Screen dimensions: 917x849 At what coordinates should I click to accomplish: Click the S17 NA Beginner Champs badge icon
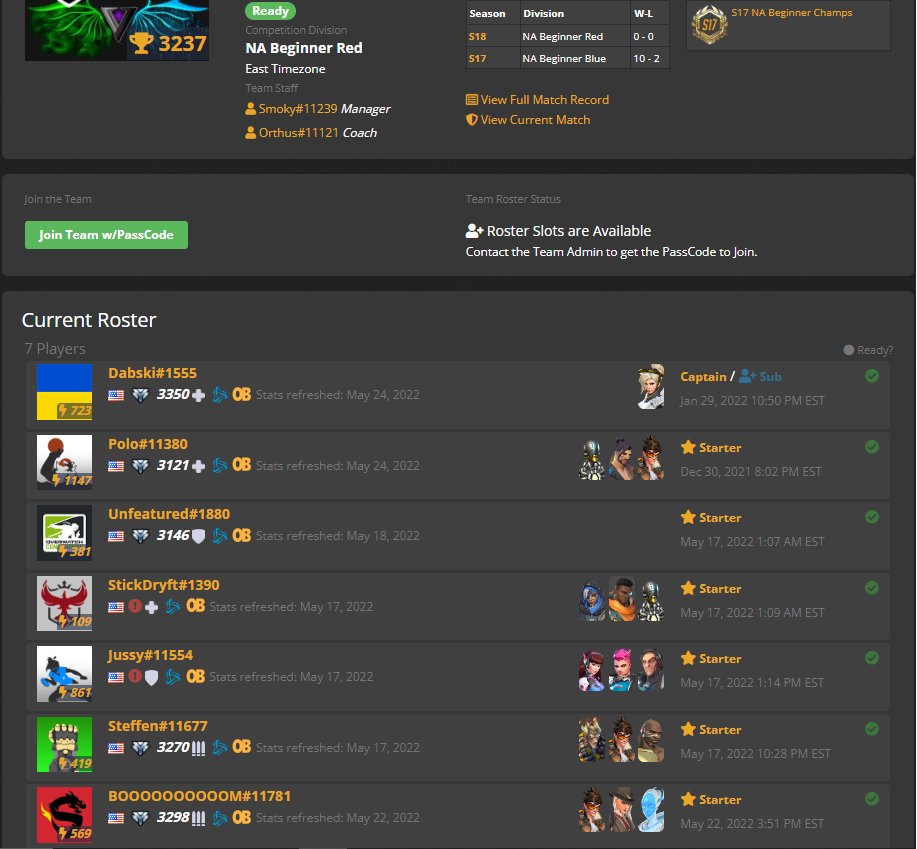tap(709, 25)
